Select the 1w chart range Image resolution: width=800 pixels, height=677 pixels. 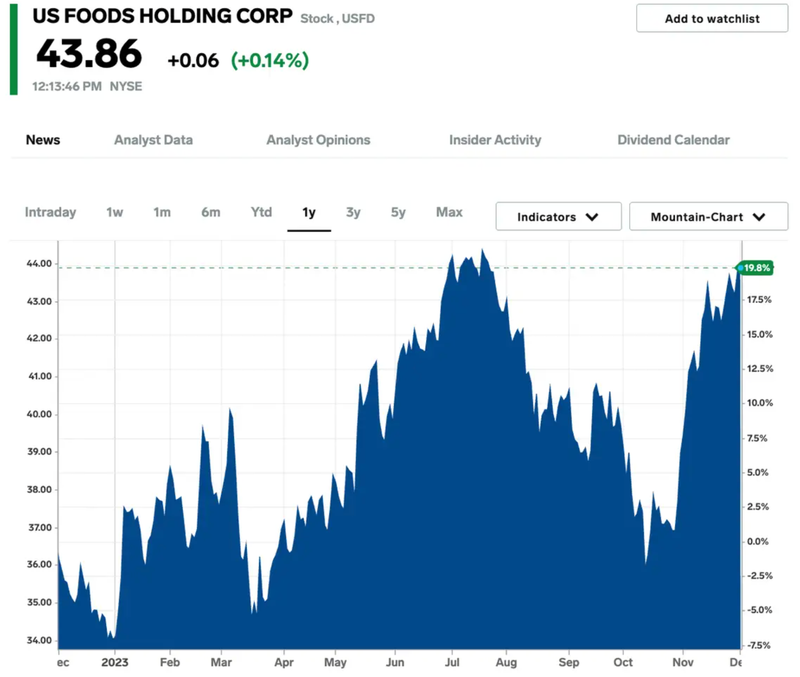point(115,212)
